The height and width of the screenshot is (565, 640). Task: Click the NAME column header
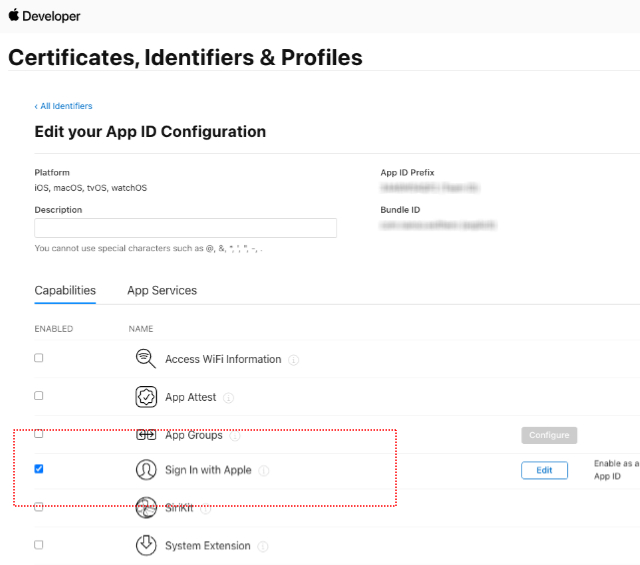(141, 329)
